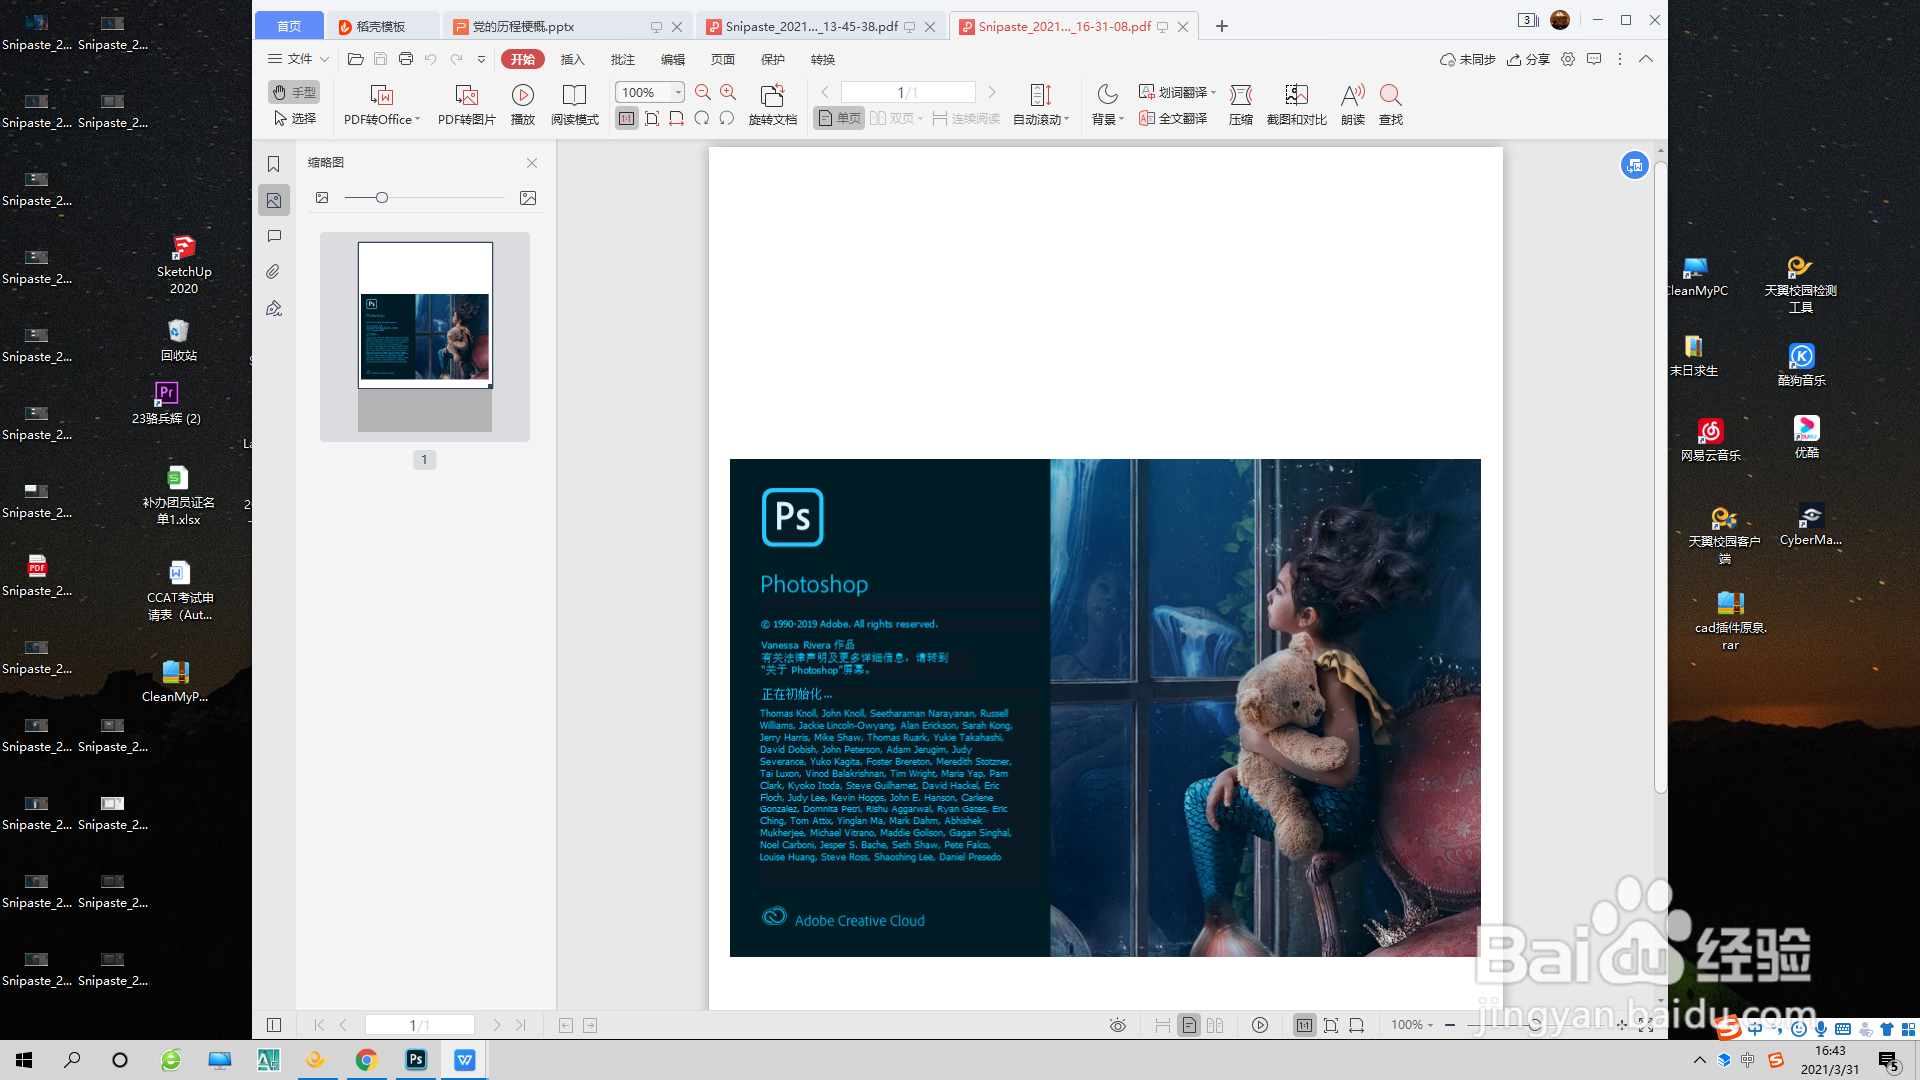The width and height of the screenshot is (1920, 1080).
Task: Select the 编辑 ribbon tab
Action: tap(673, 59)
